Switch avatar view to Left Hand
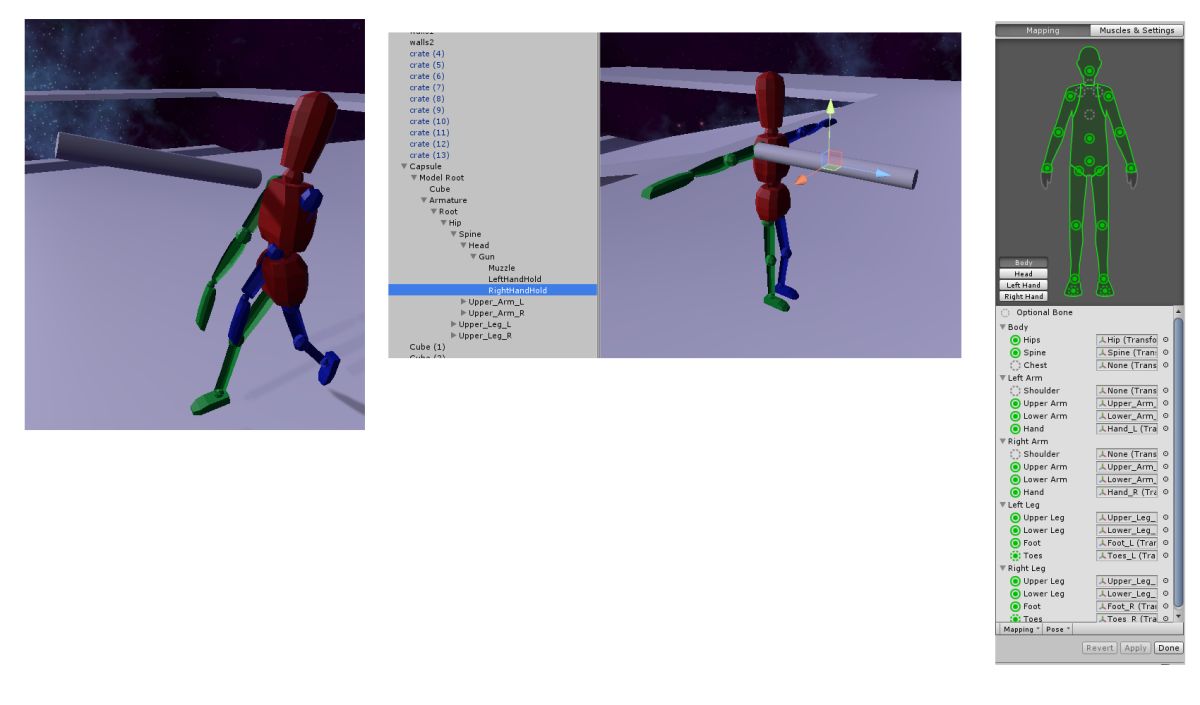The height and width of the screenshot is (705, 1200). 1024,285
